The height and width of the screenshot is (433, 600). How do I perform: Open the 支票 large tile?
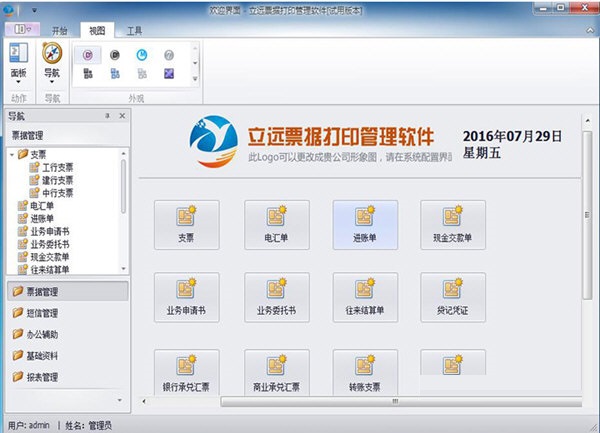(187, 225)
